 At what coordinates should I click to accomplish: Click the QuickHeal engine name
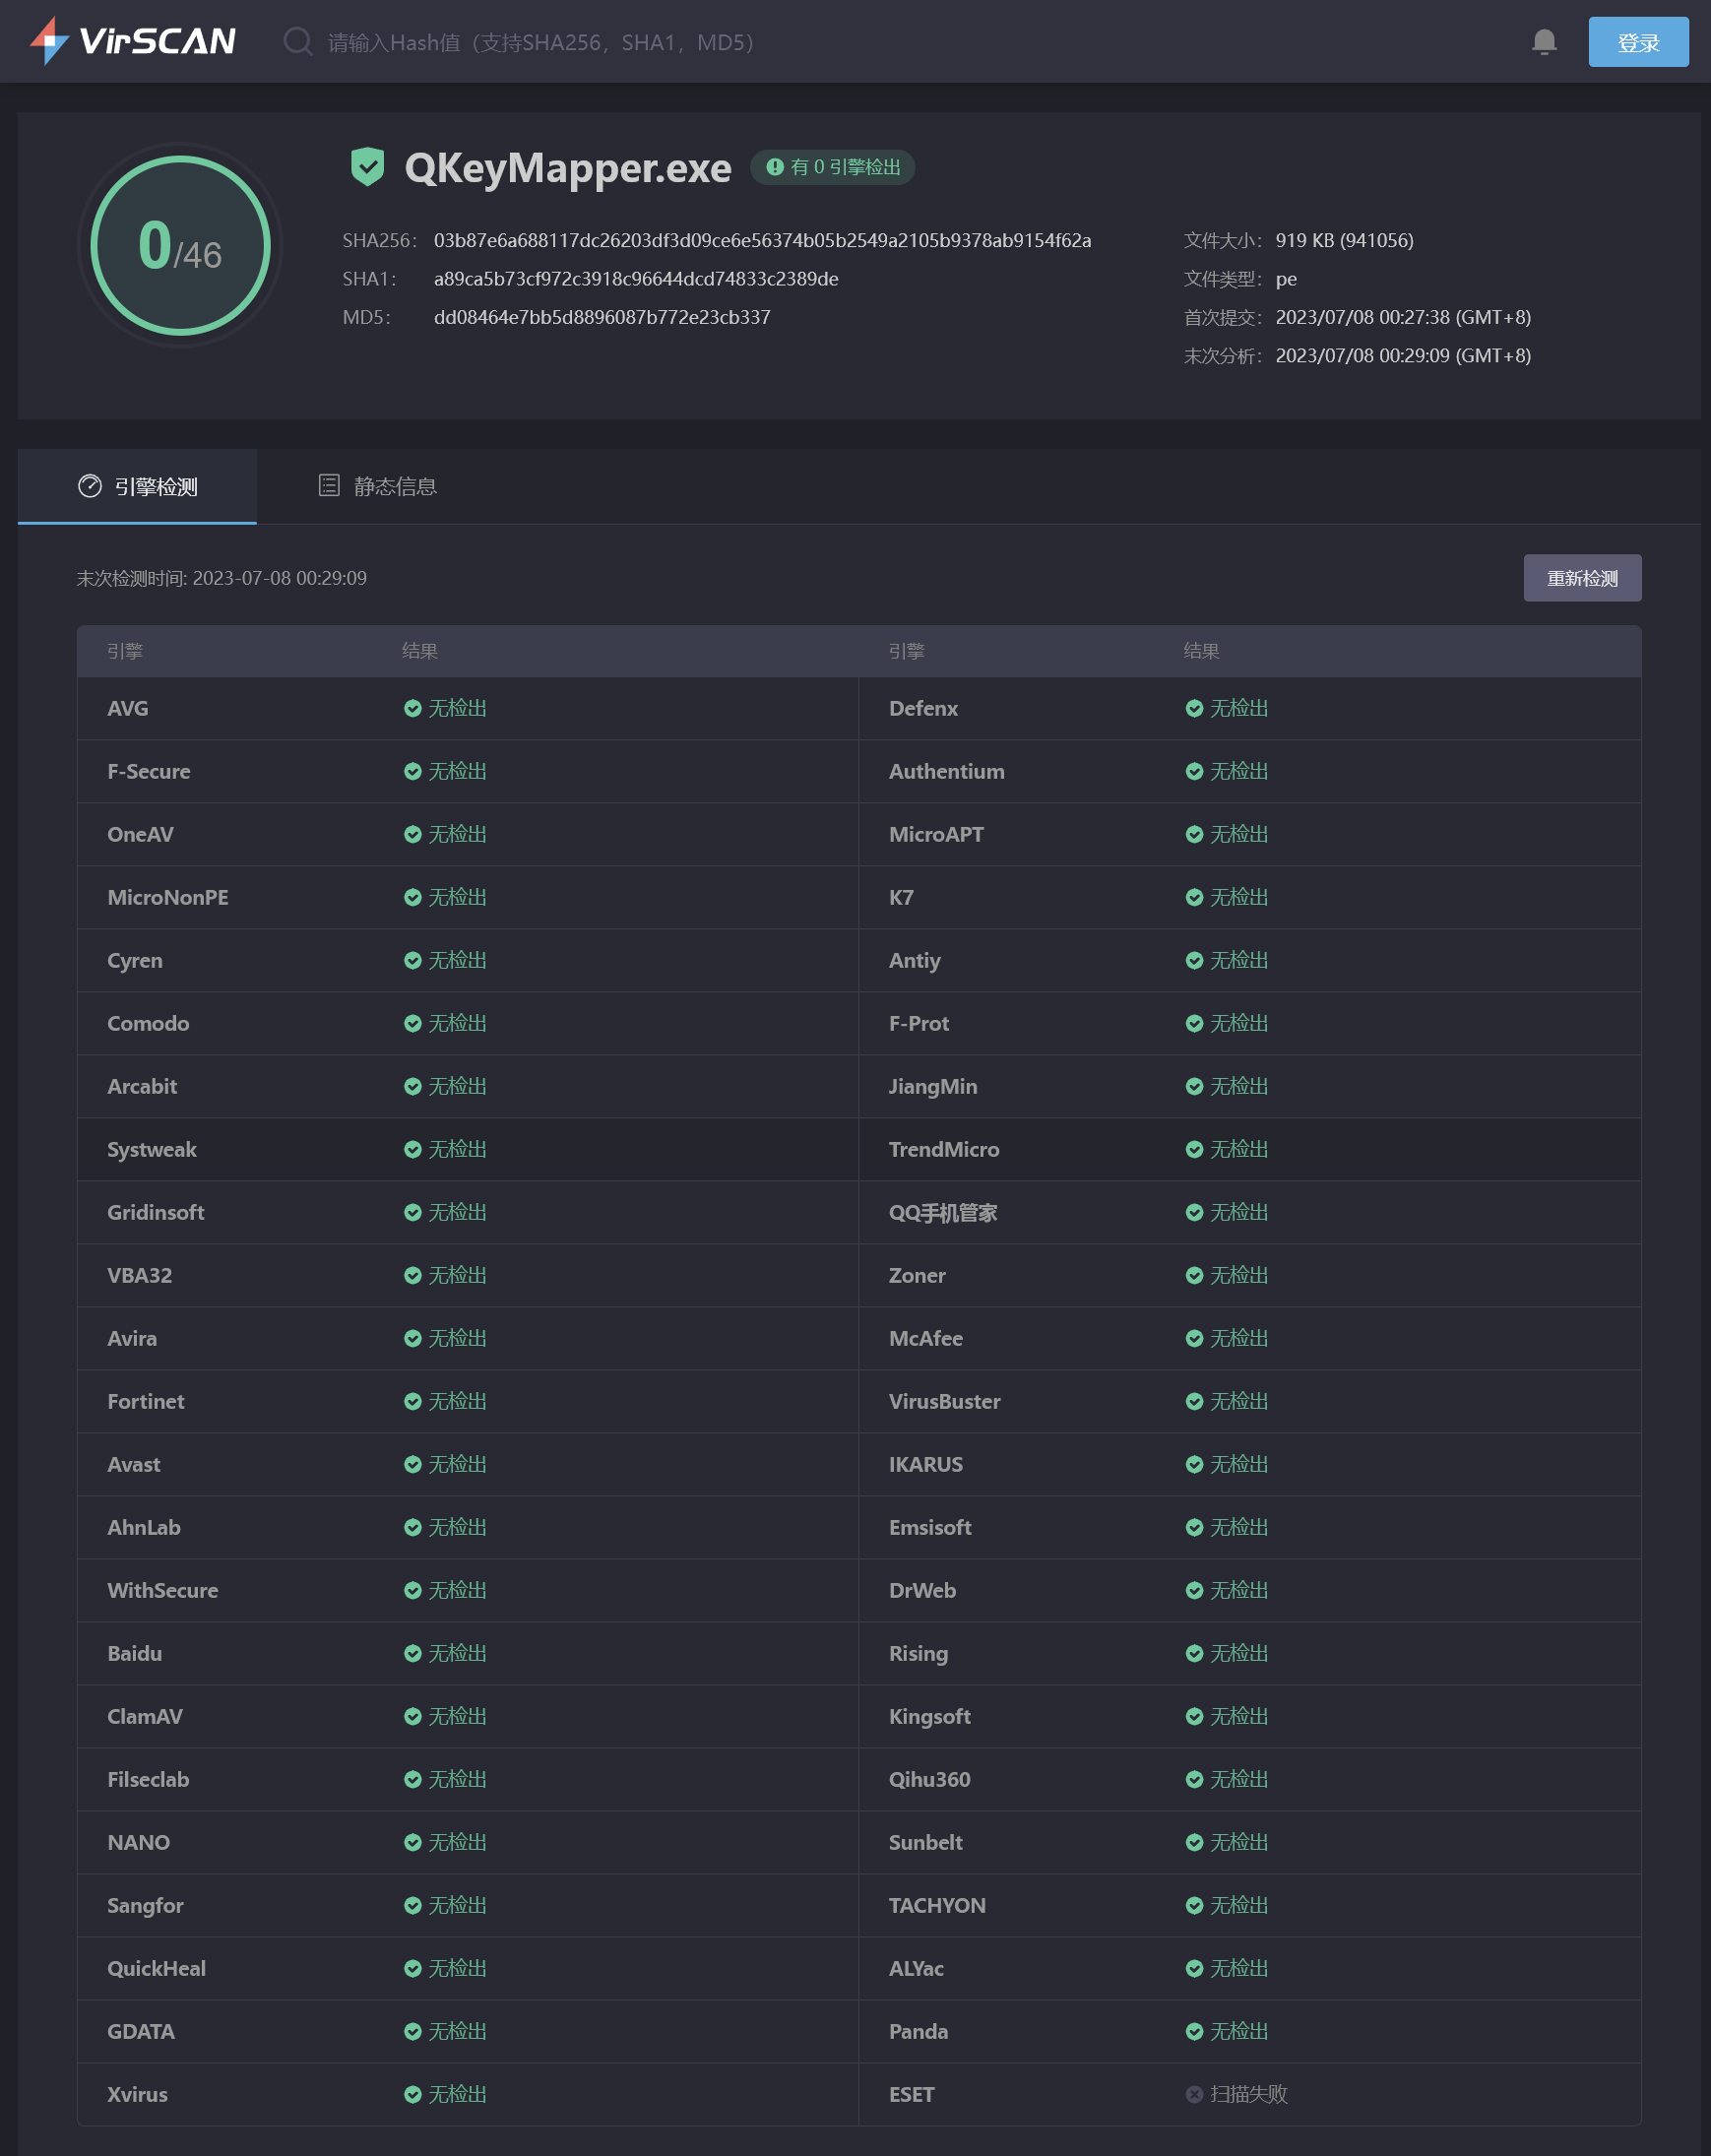157,1968
